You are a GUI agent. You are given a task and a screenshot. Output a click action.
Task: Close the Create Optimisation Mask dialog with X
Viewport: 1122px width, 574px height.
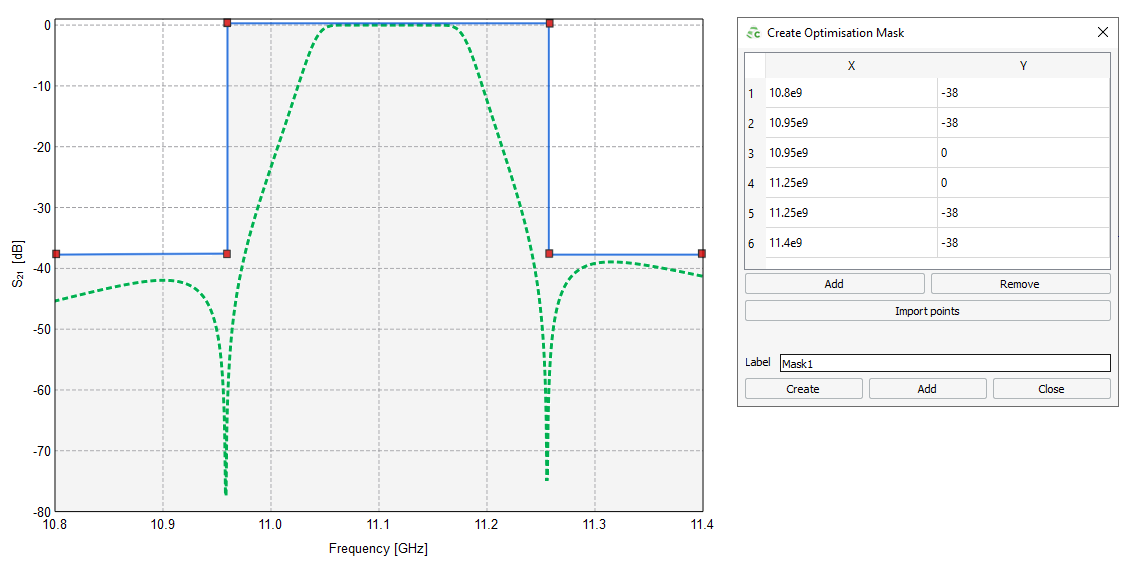[x=1102, y=32]
